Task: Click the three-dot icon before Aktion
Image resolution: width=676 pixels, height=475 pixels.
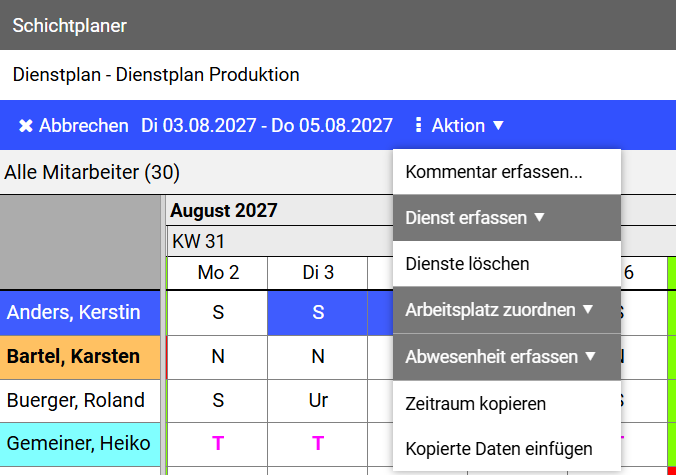Action: click(x=418, y=125)
